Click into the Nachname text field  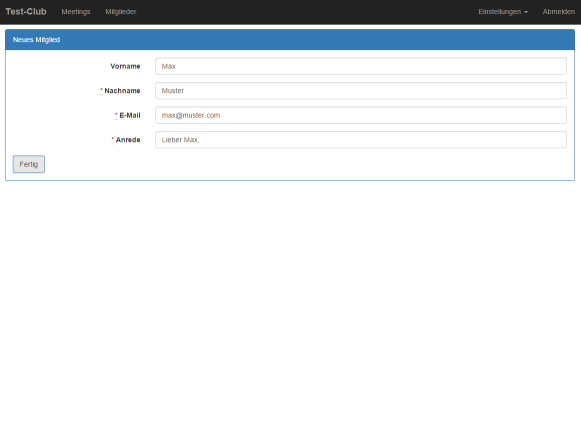point(361,91)
